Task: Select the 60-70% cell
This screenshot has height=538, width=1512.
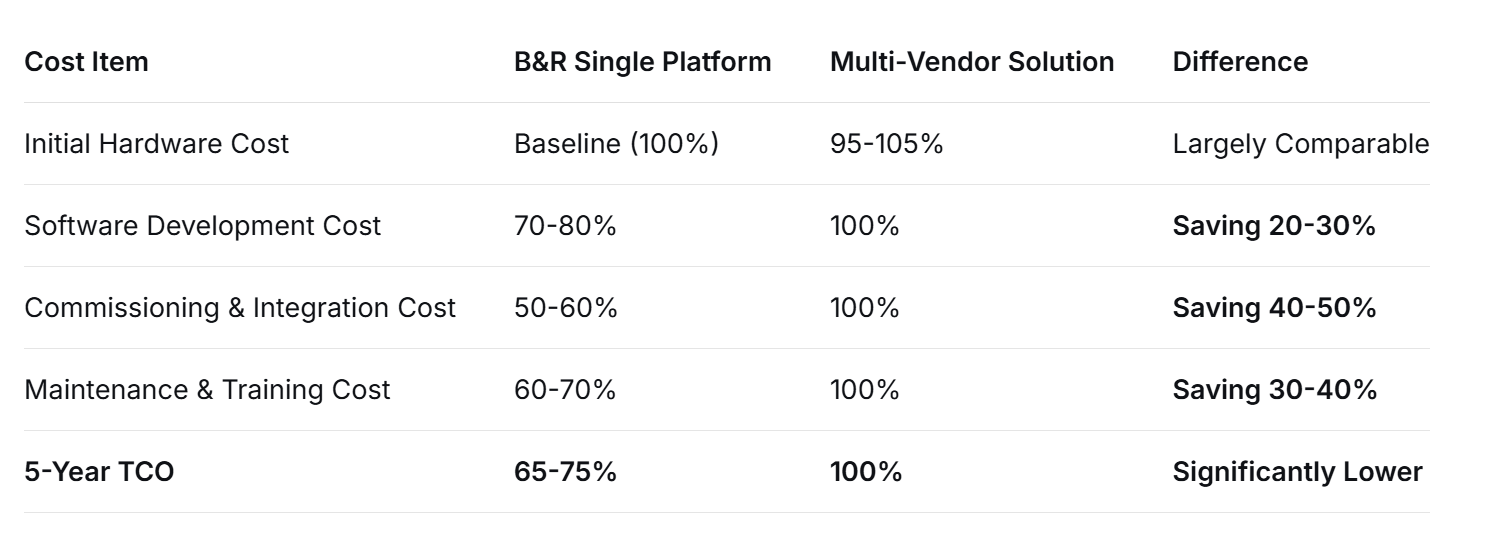Action: click(565, 390)
